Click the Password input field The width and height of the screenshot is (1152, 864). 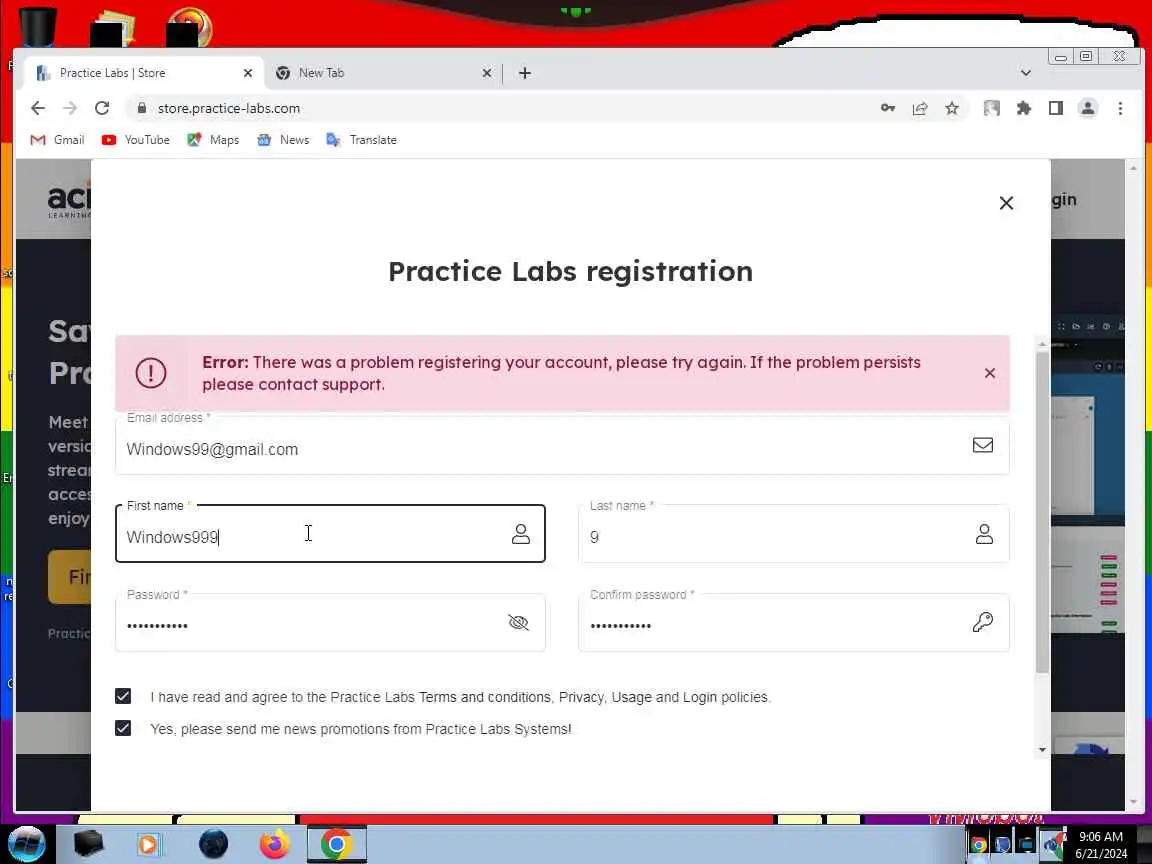tap(330, 623)
